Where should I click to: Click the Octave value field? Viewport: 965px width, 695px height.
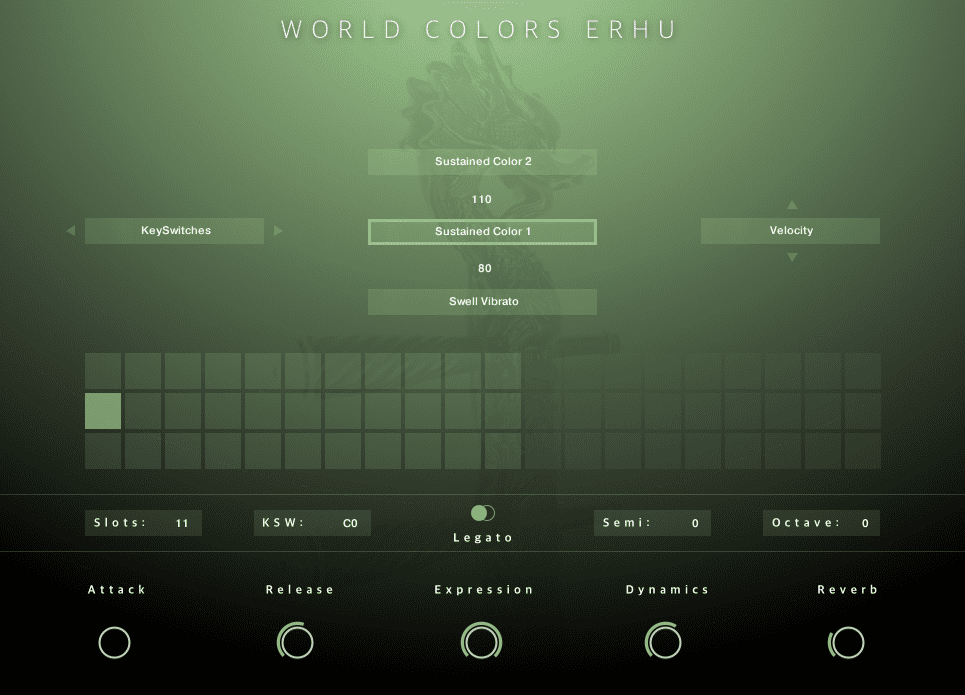click(821, 523)
